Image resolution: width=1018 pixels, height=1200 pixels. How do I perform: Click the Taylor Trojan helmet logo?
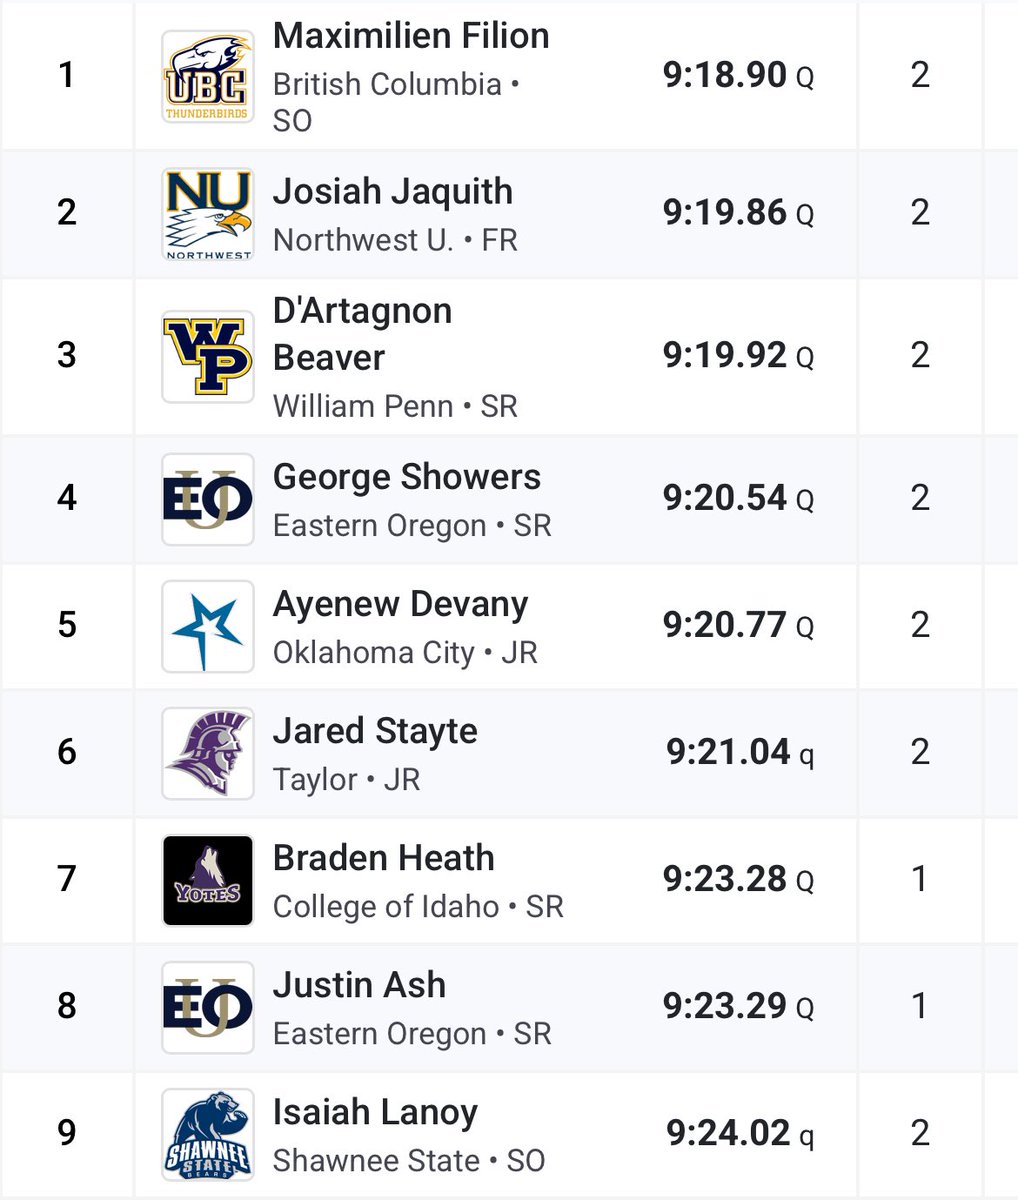208,754
